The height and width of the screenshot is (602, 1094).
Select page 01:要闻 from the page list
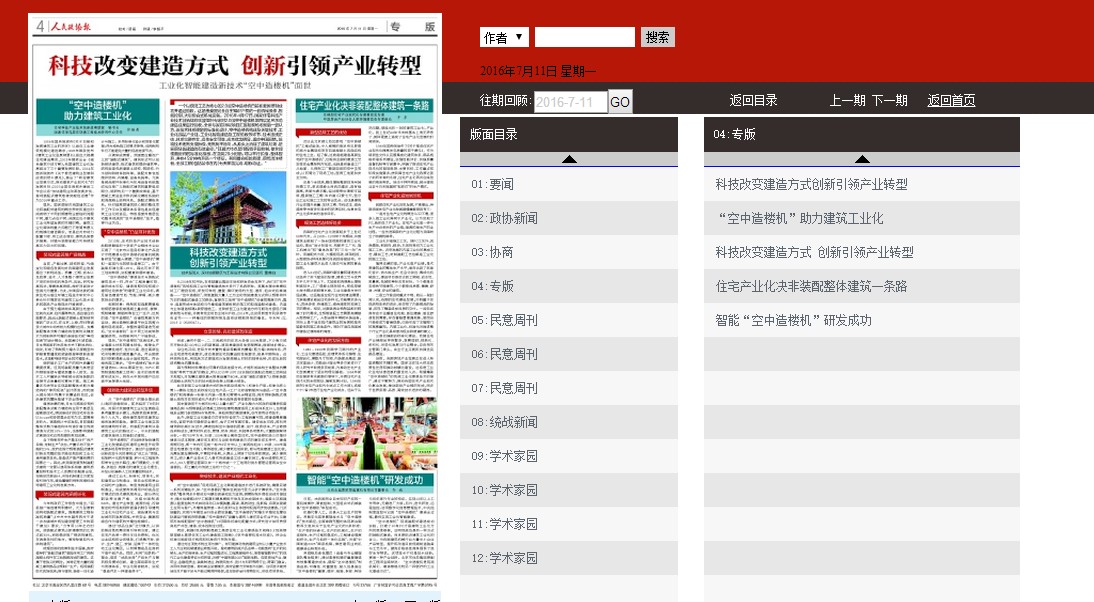pos(492,184)
